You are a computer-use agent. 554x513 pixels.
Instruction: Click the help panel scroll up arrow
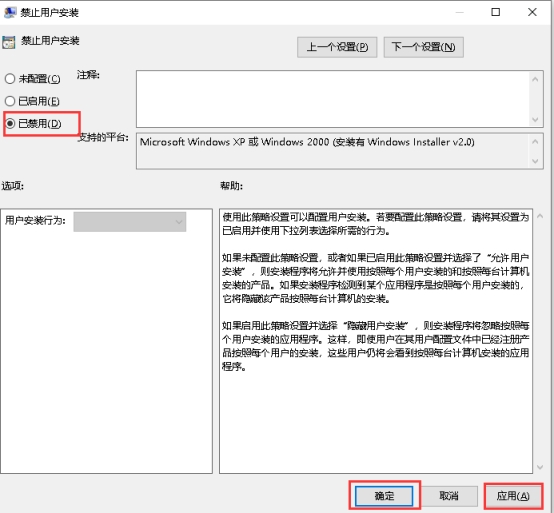(540, 216)
